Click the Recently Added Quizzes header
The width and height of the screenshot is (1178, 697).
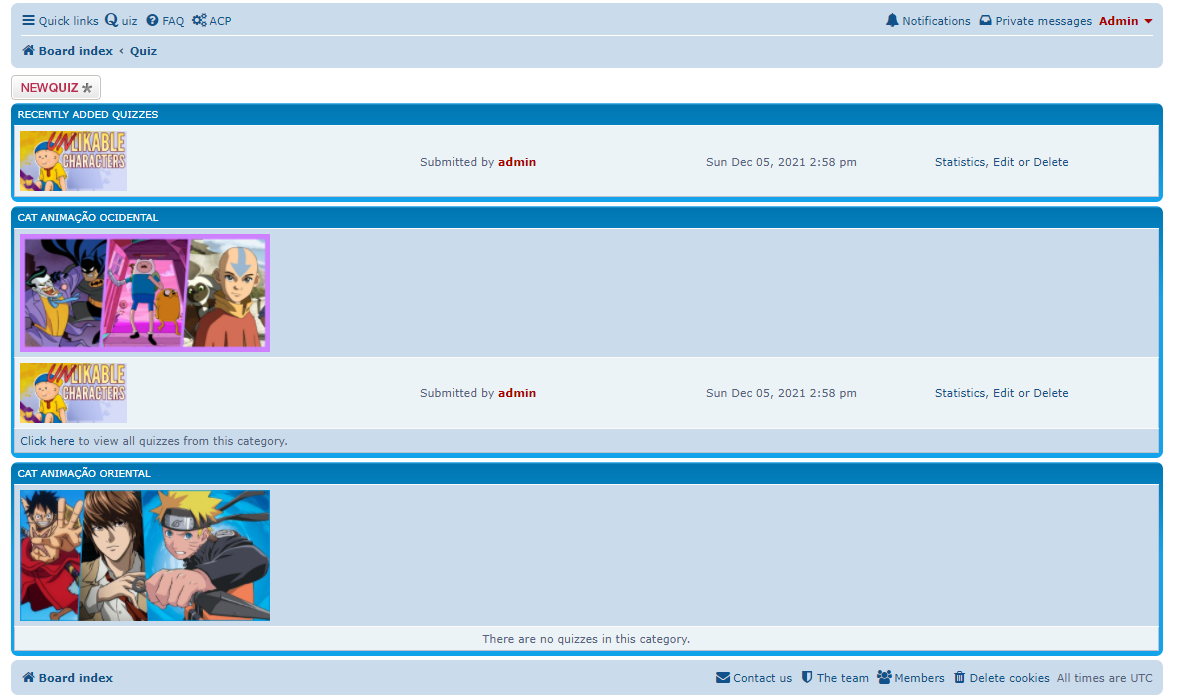88,114
